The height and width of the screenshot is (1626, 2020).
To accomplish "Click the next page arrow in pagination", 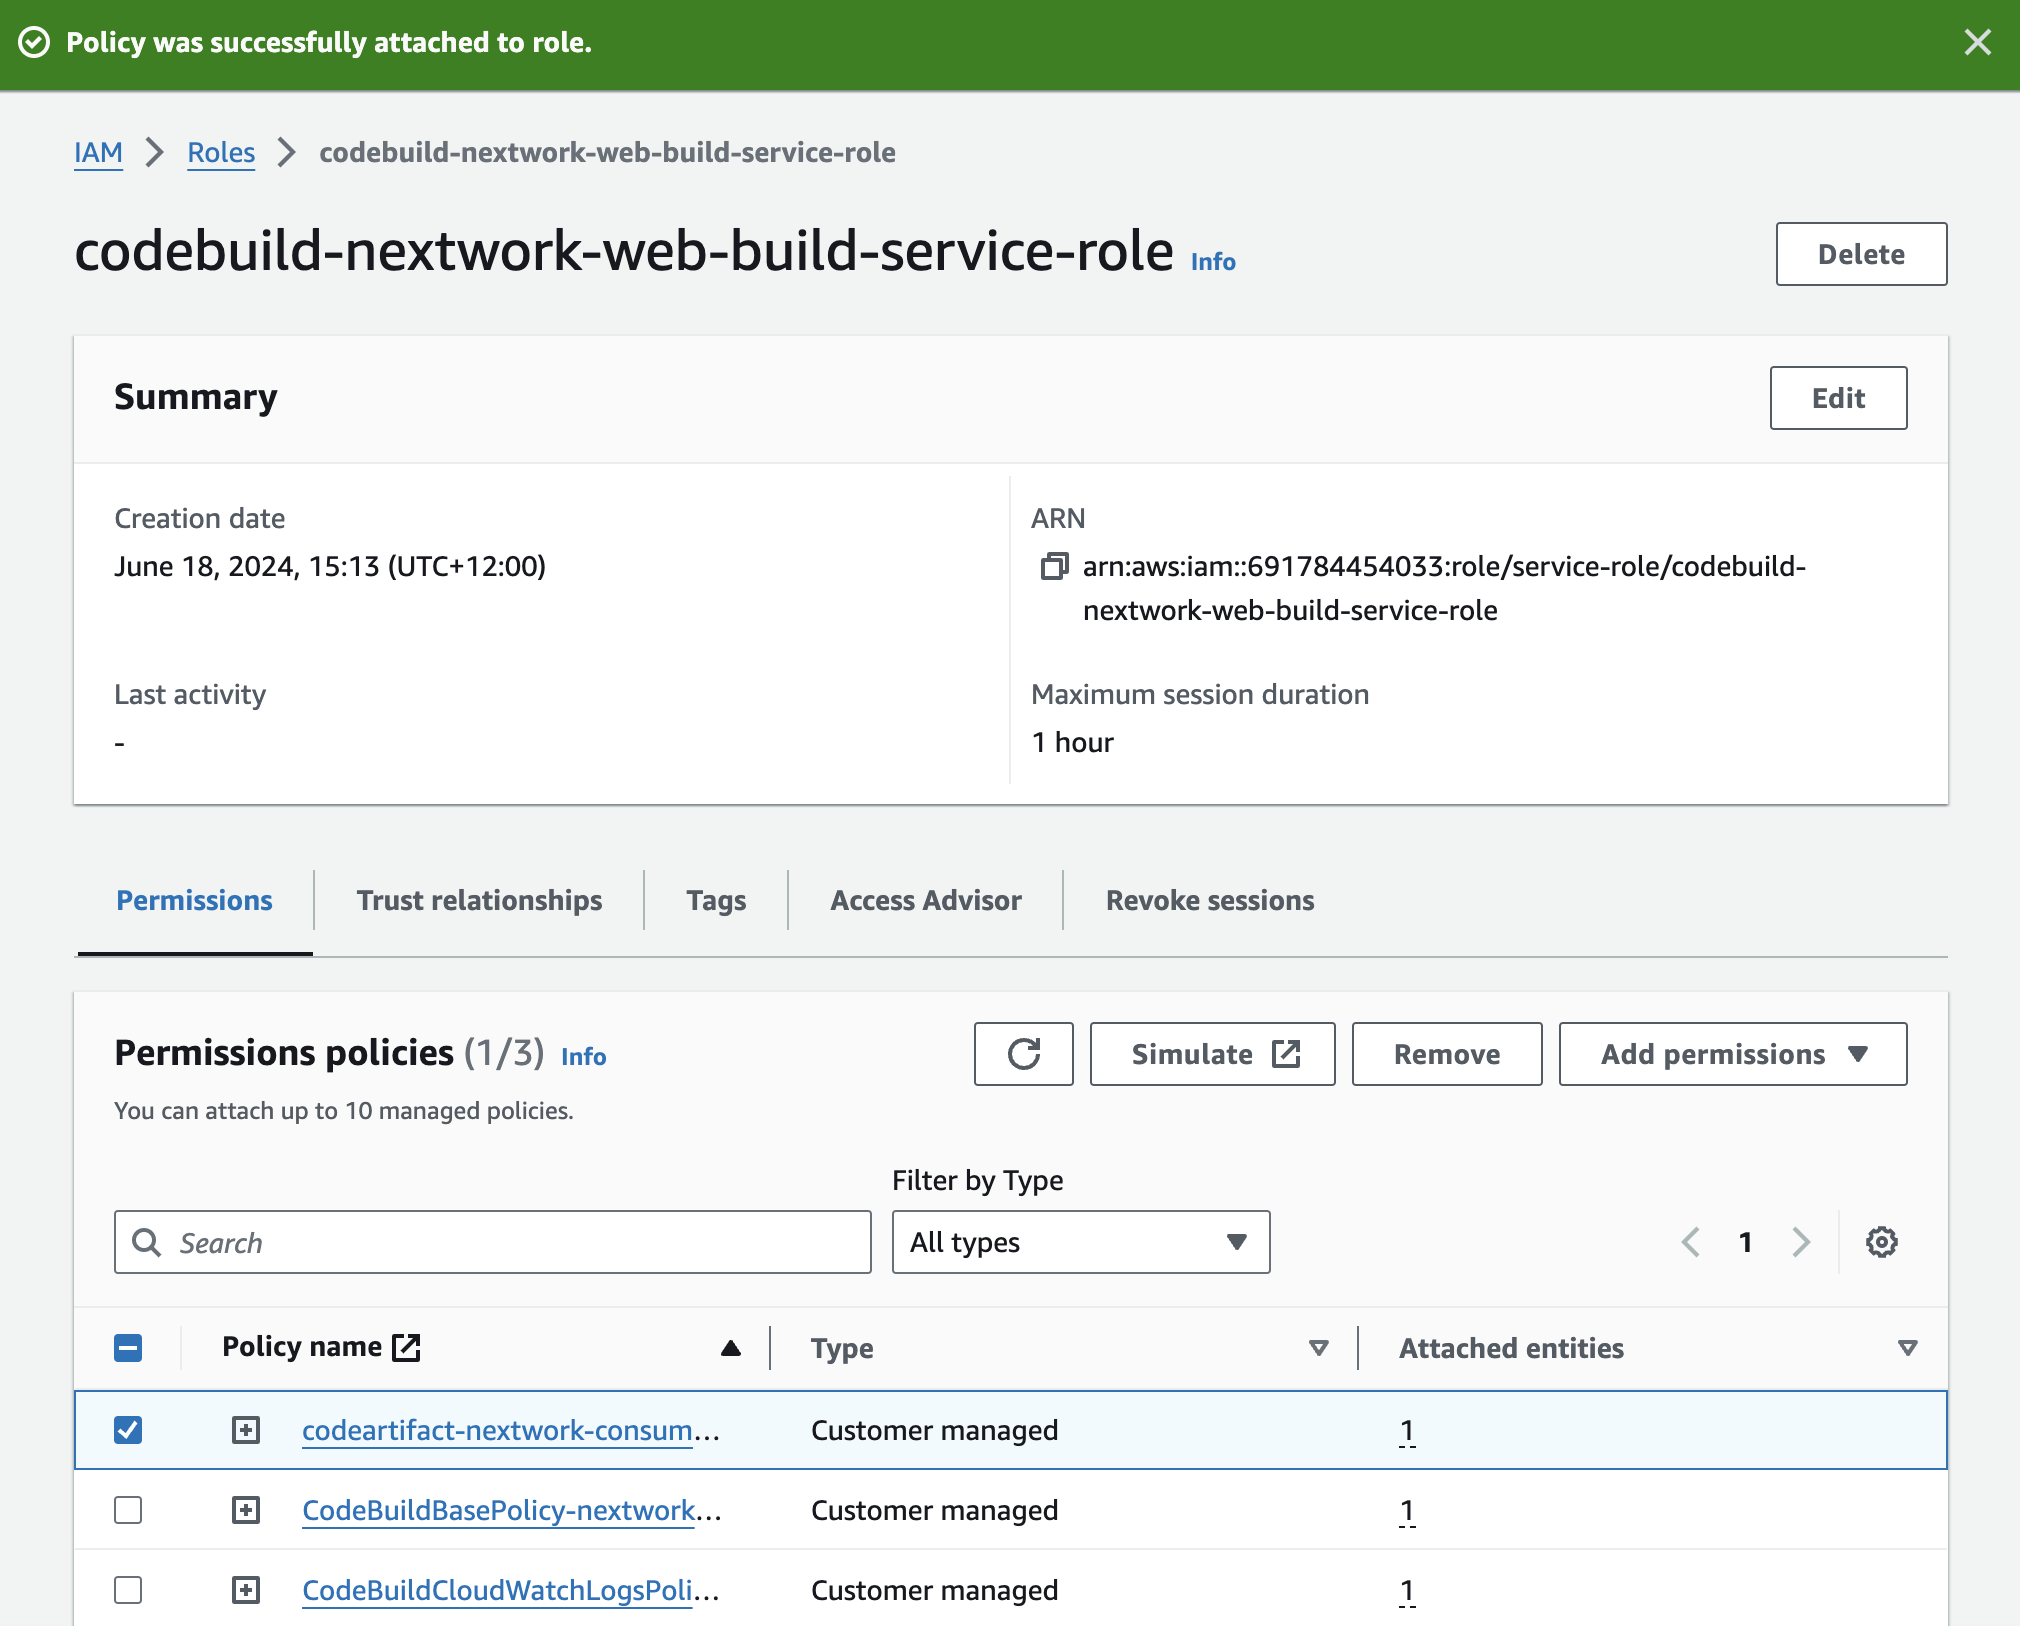I will click(1801, 1242).
